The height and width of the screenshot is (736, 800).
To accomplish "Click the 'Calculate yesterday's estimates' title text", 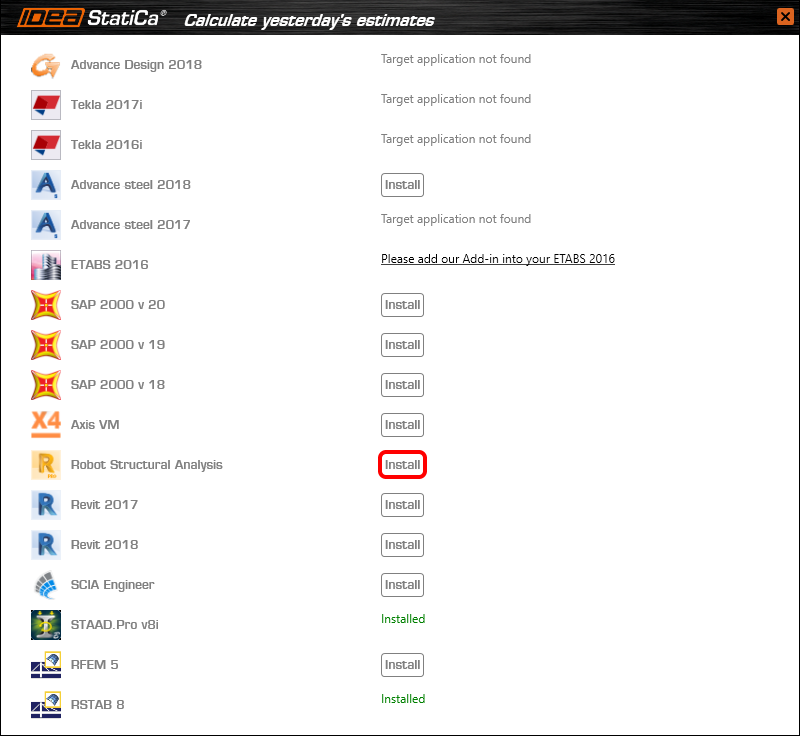I will pyautogui.click(x=309, y=20).
